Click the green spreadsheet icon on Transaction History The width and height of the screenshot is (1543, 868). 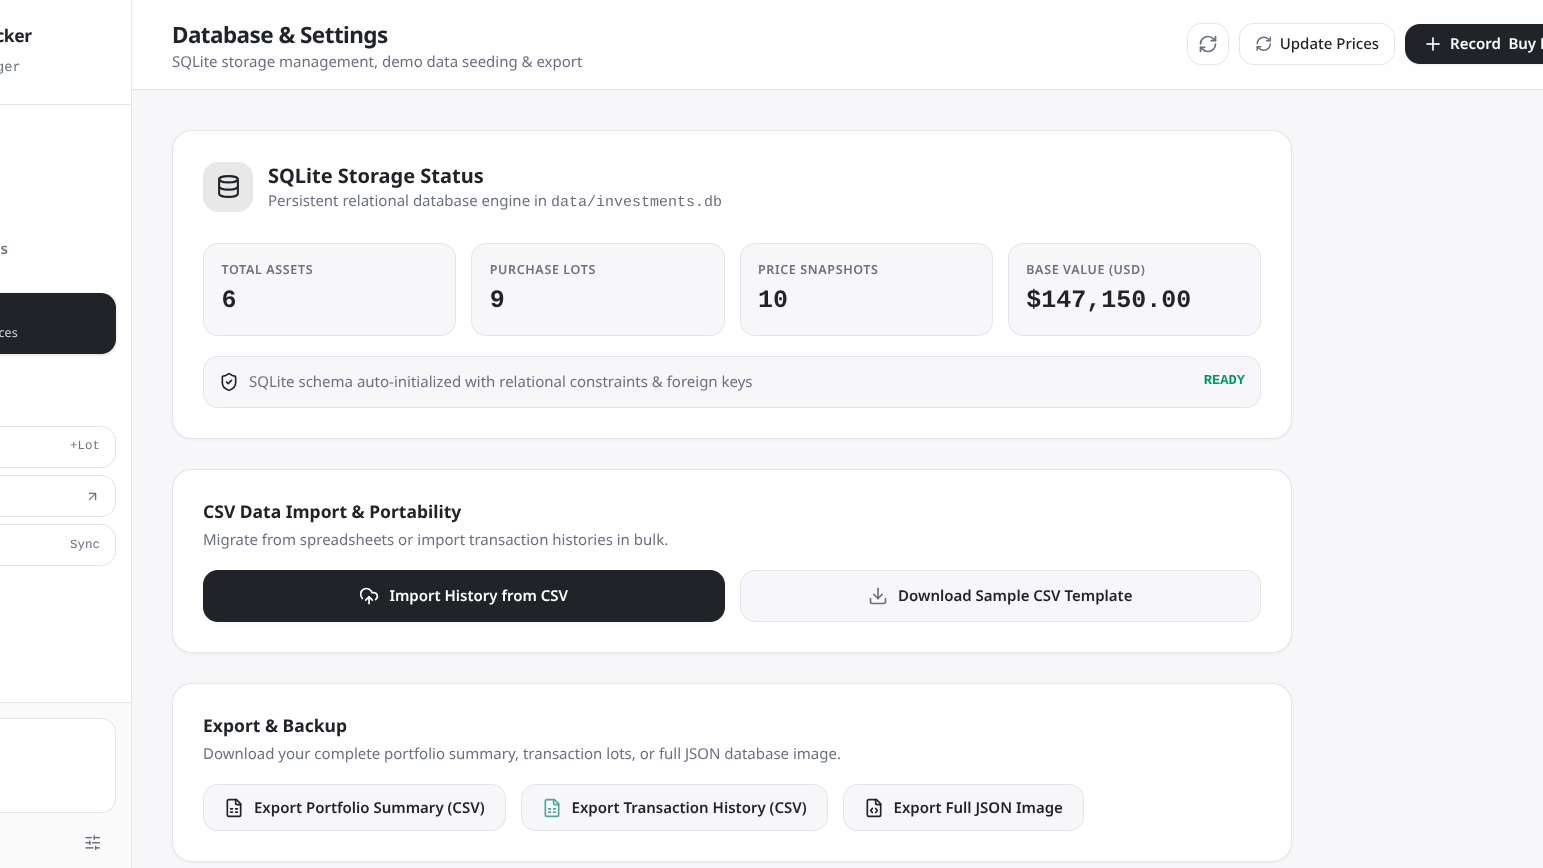point(552,808)
